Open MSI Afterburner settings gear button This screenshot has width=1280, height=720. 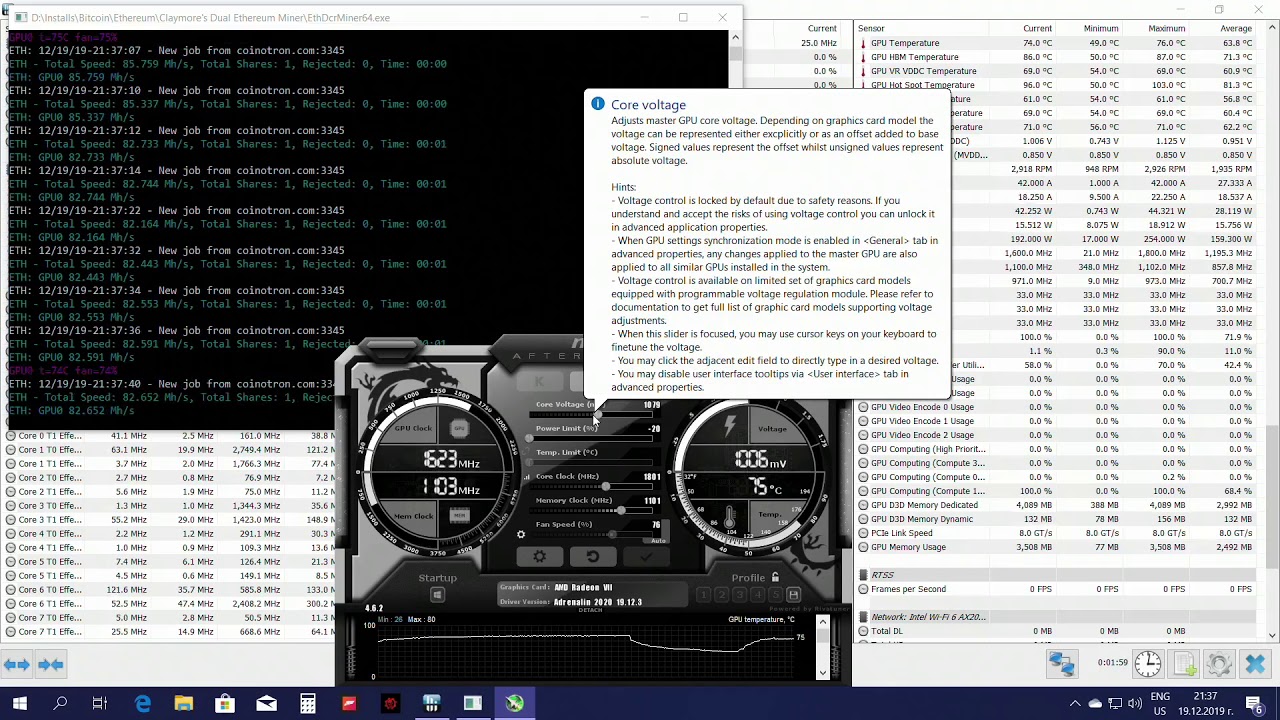click(x=540, y=556)
